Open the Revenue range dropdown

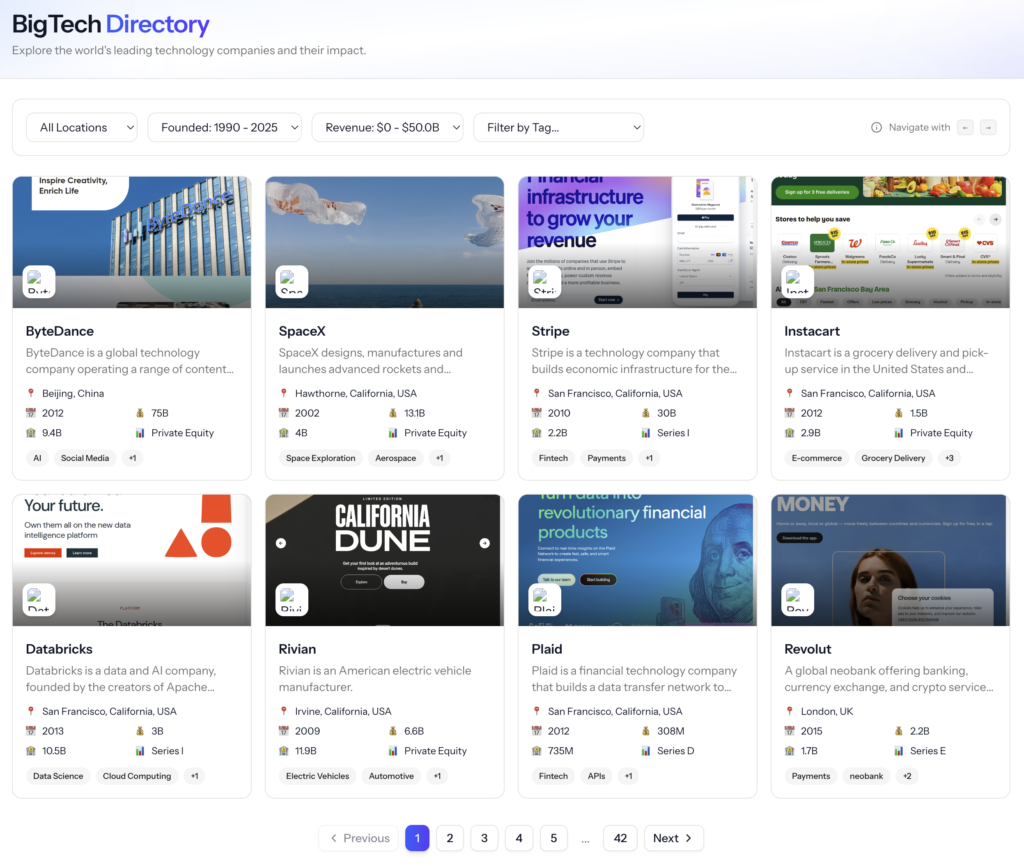point(388,127)
